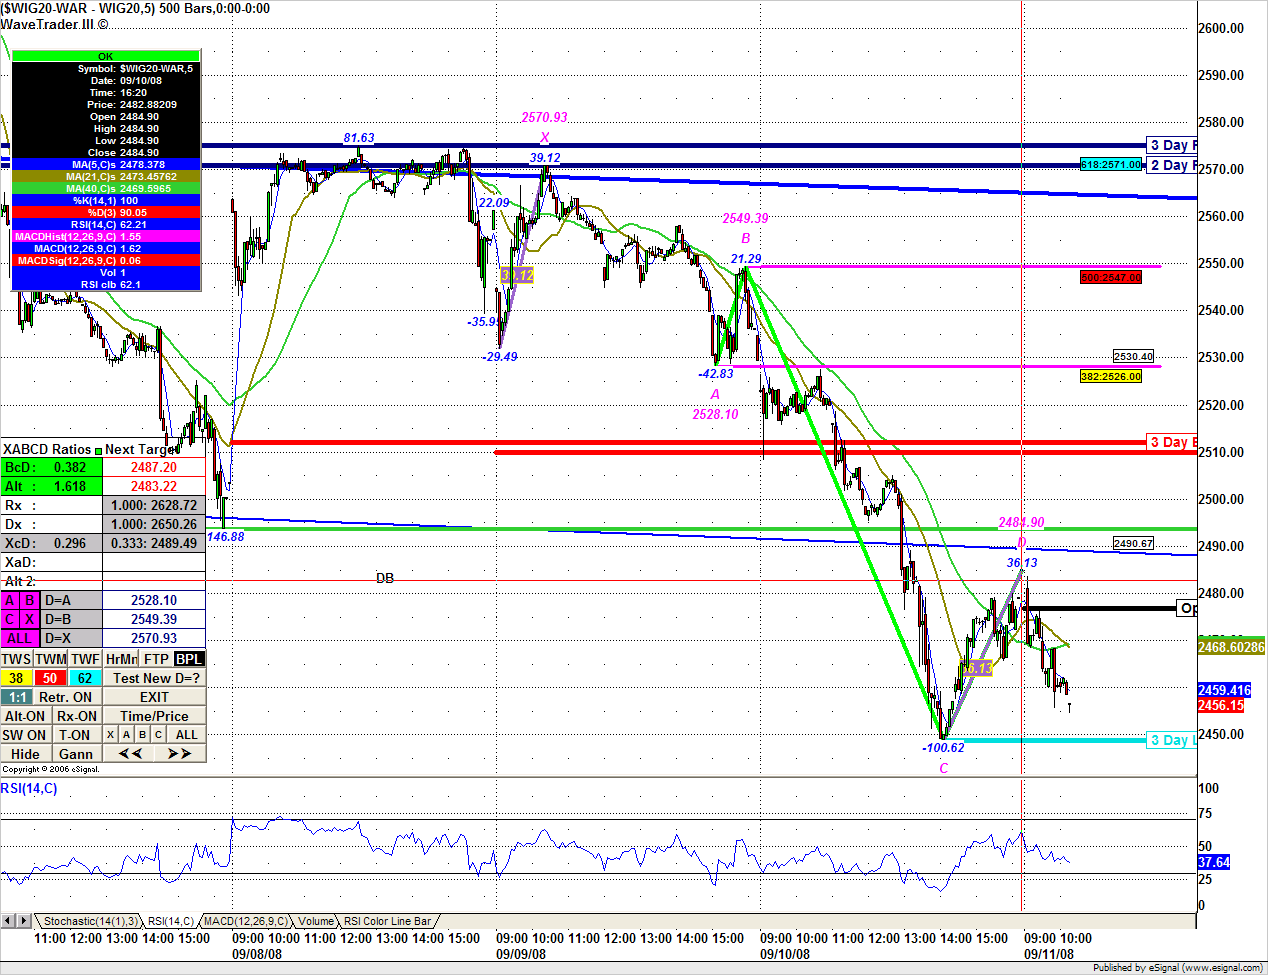
Task: Click the RSI(14,C) 62.21 data row
Action: pos(106,225)
